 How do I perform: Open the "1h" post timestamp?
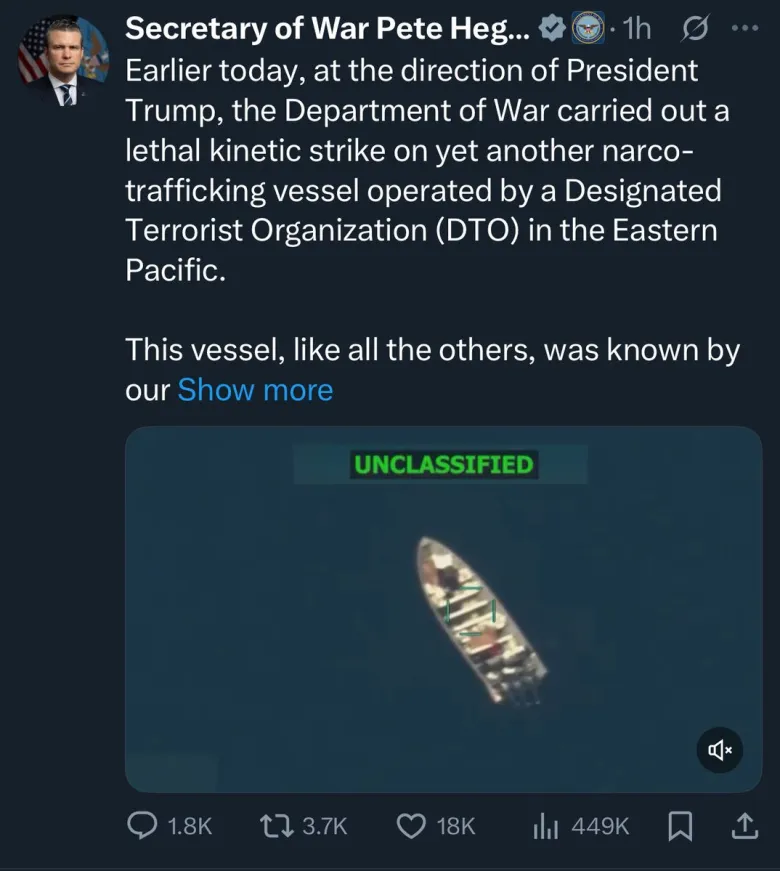(x=635, y=30)
